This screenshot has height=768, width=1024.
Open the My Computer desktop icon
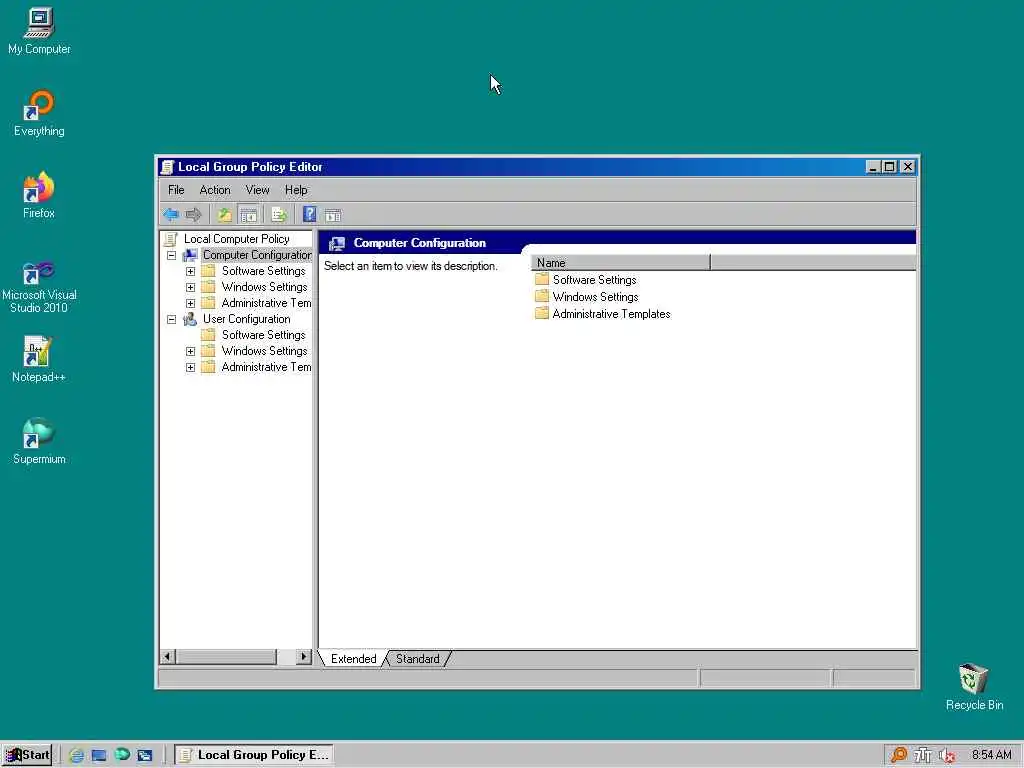[x=39, y=31]
